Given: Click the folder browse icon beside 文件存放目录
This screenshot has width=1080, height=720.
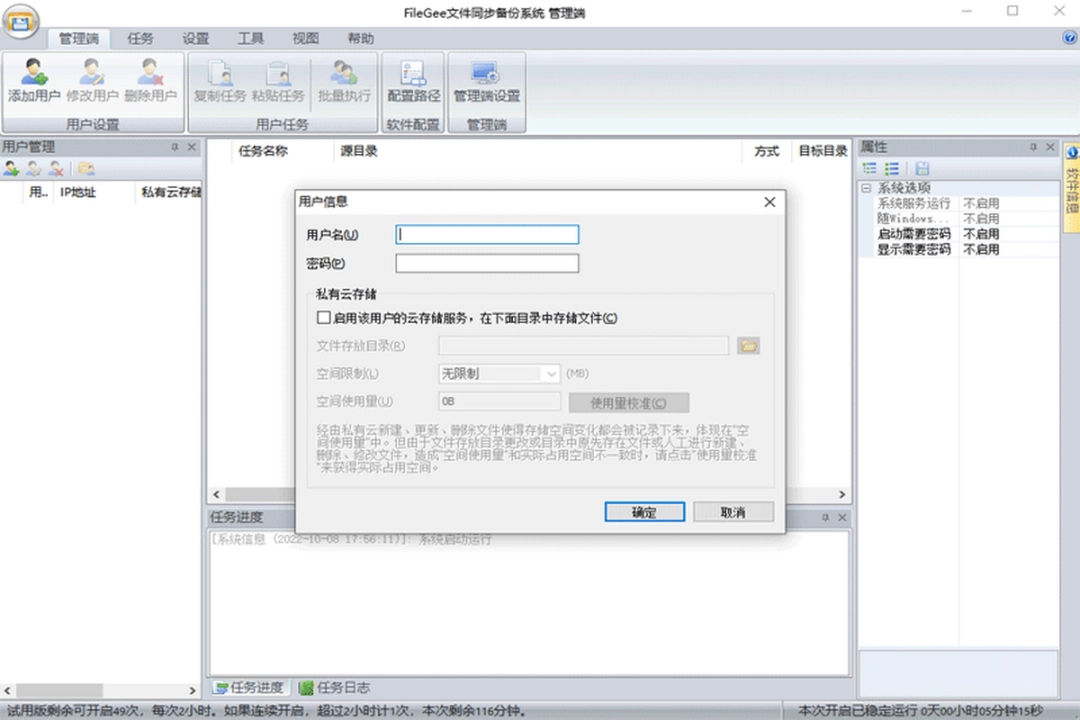Looking at the screenshot, I should (x=748, y=345).
